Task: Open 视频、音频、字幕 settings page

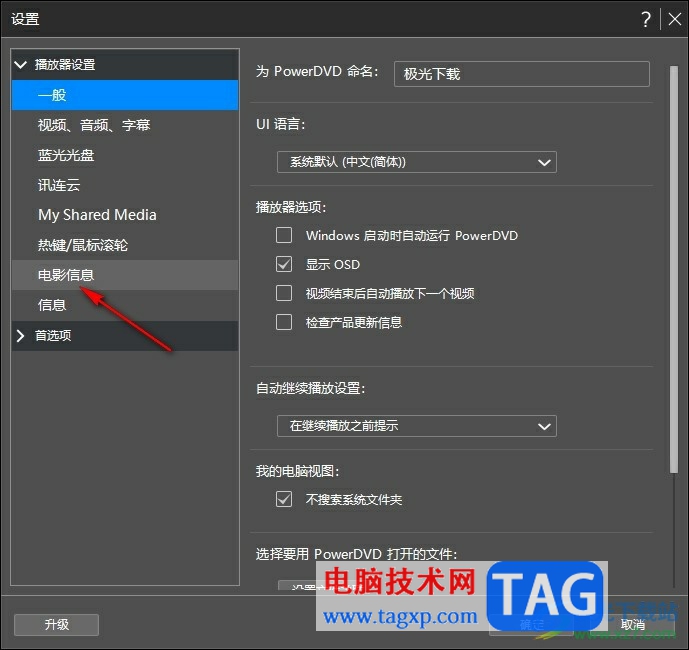Action: (x=125, y=125)
